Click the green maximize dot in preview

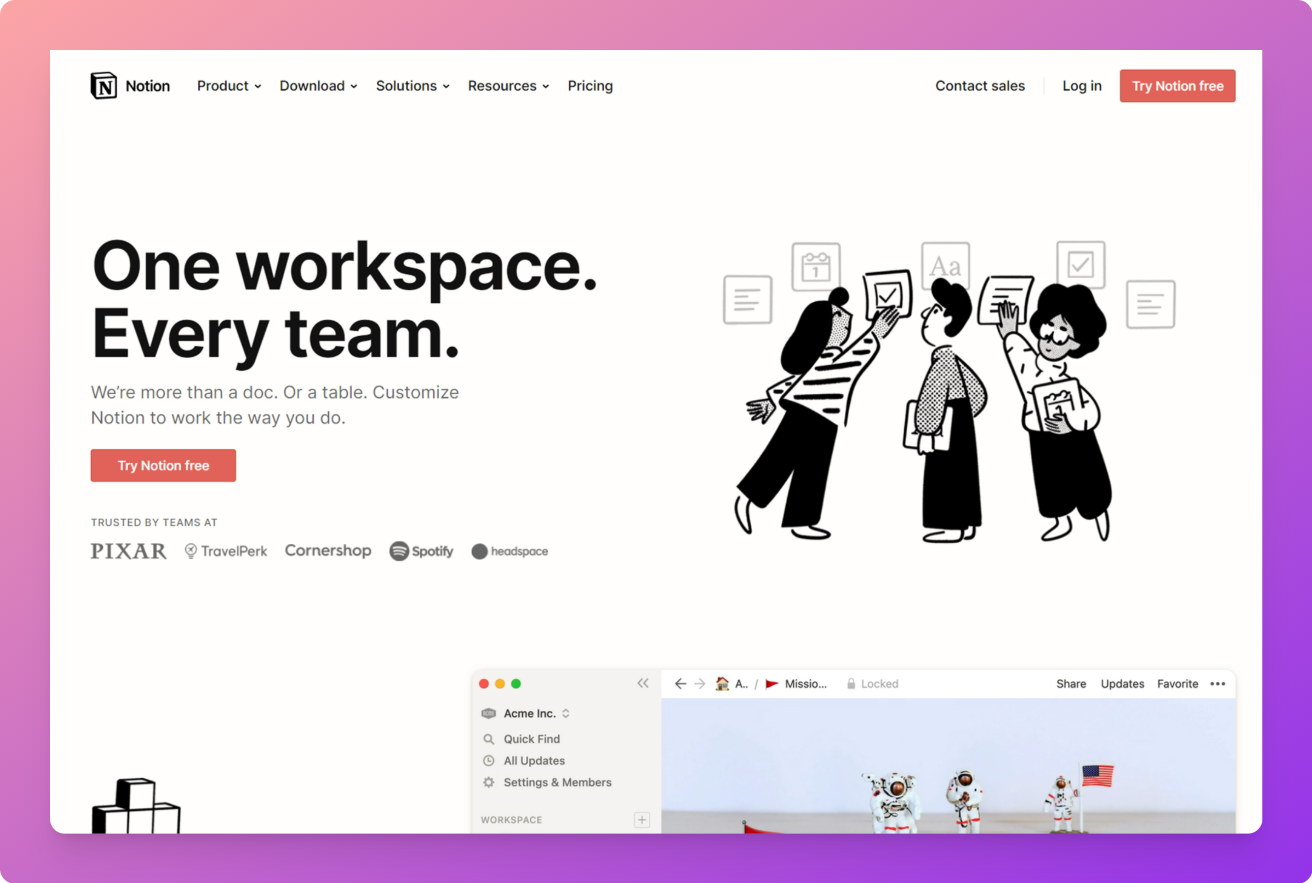516,684
